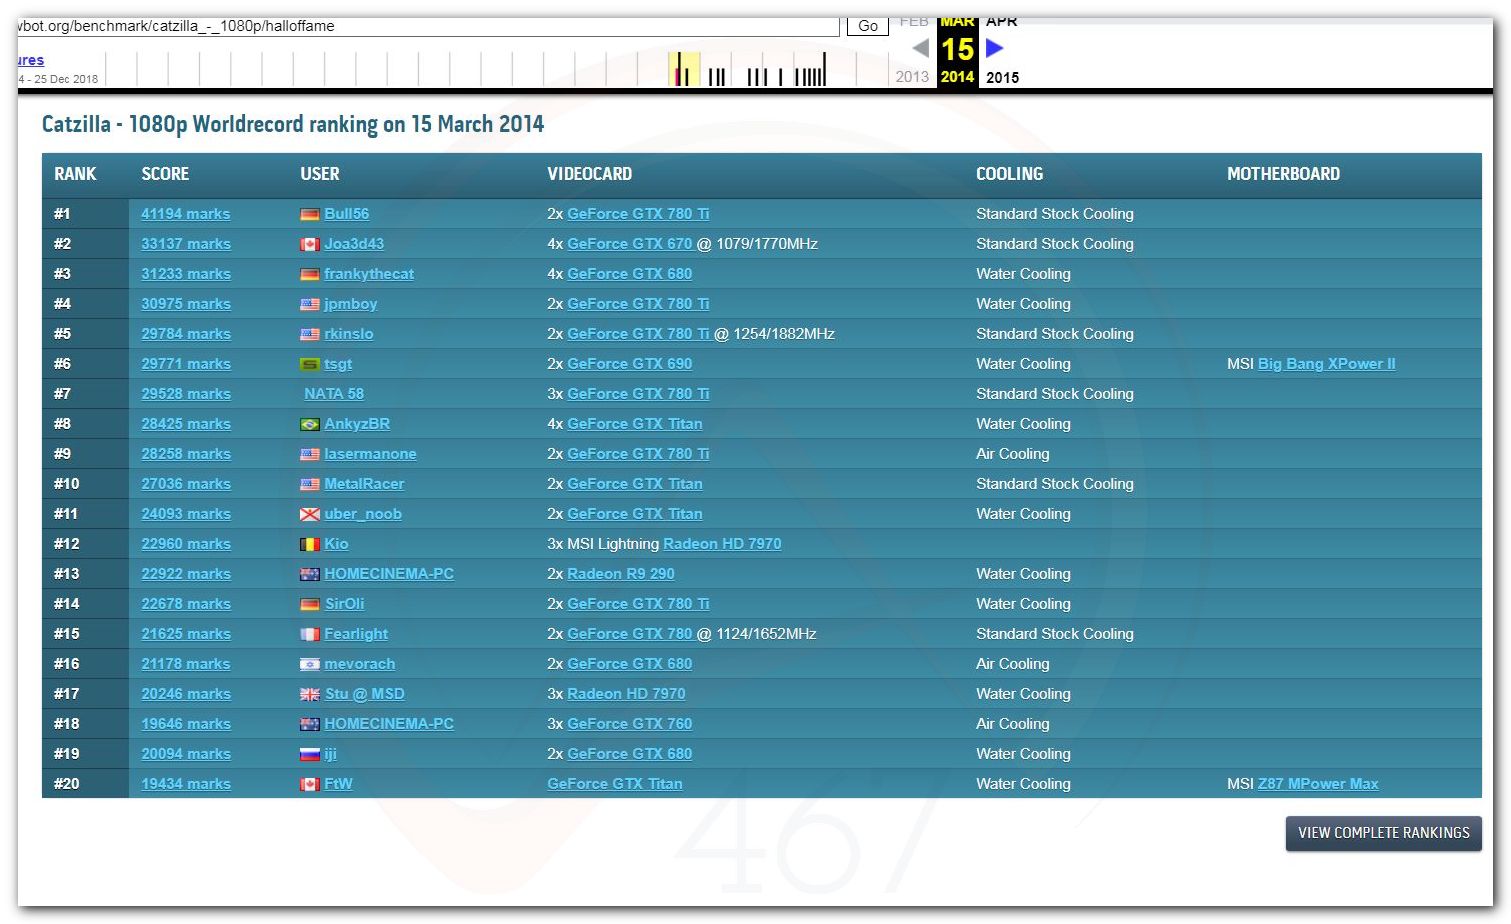The width and height of the screenshot is (1511, 924).
Task: Jump to the 2015 capture year
Action: 1002,77
